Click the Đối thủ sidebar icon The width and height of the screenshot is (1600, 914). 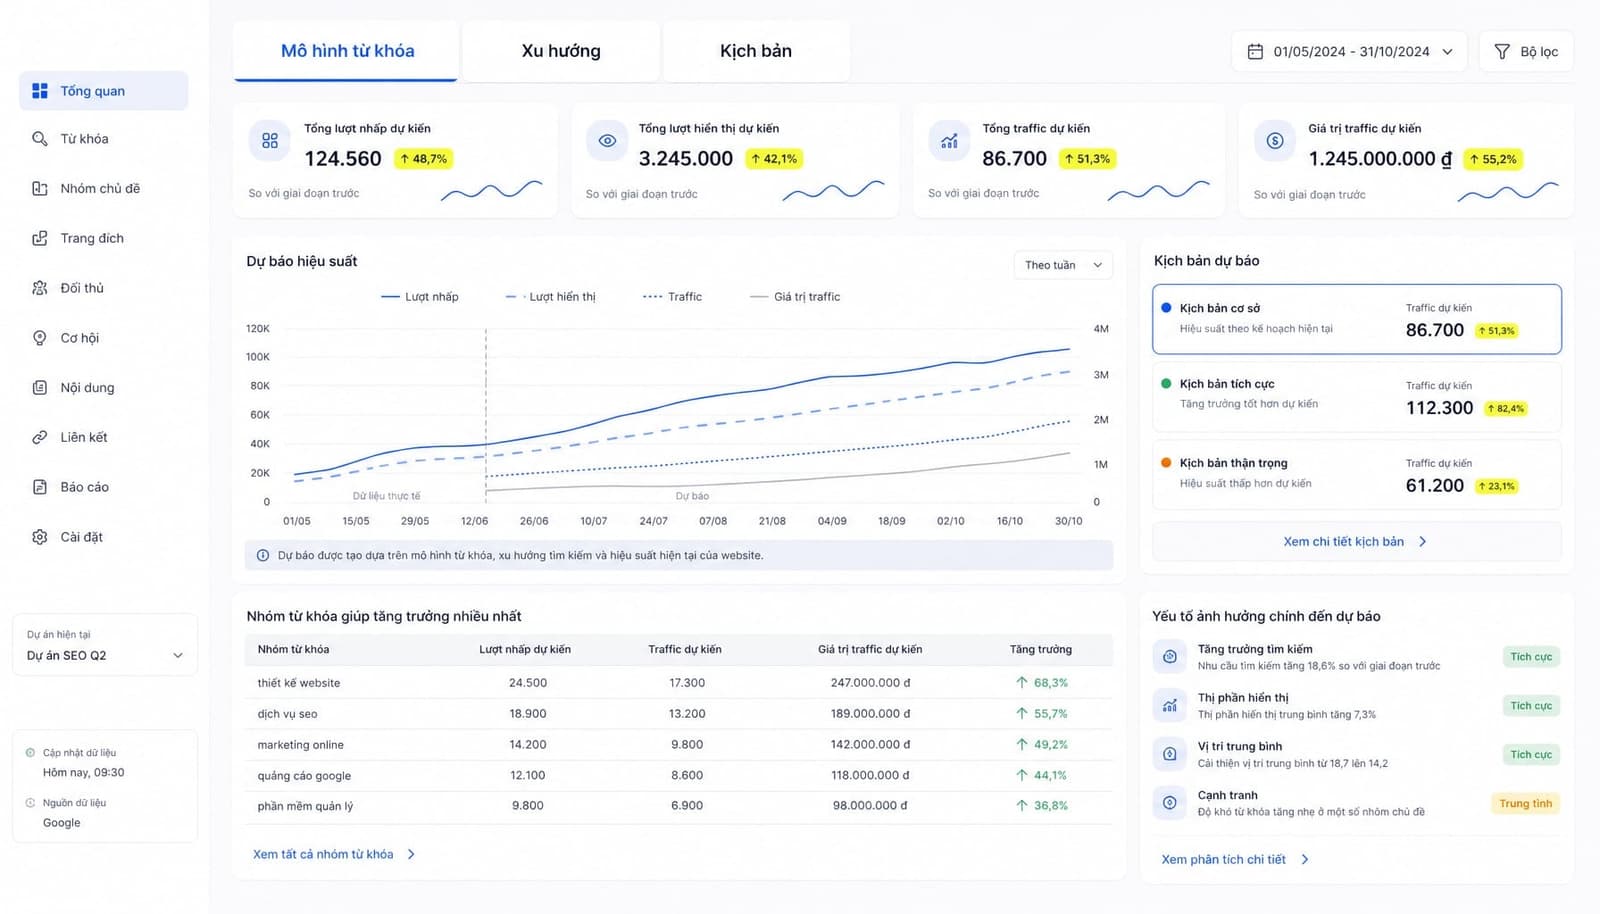pyautogui.click(x=40, y=288)
